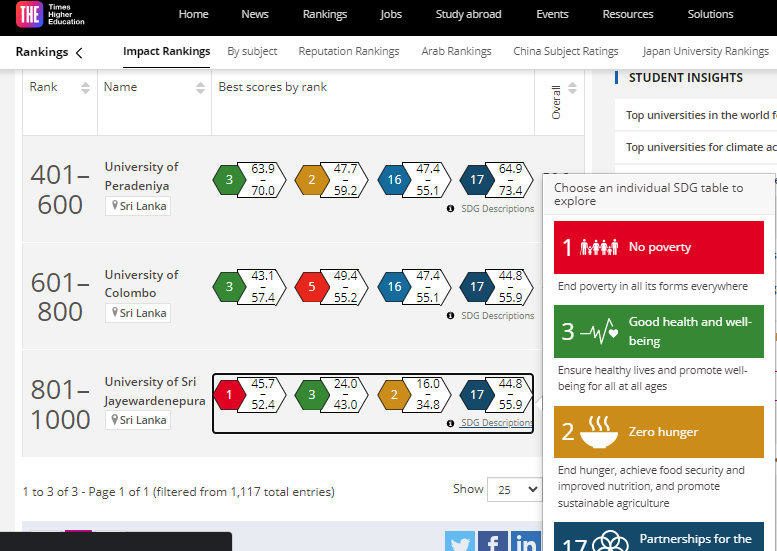
Task: Switch to the Reputation Rankings tab
Action: click(349, 52)
